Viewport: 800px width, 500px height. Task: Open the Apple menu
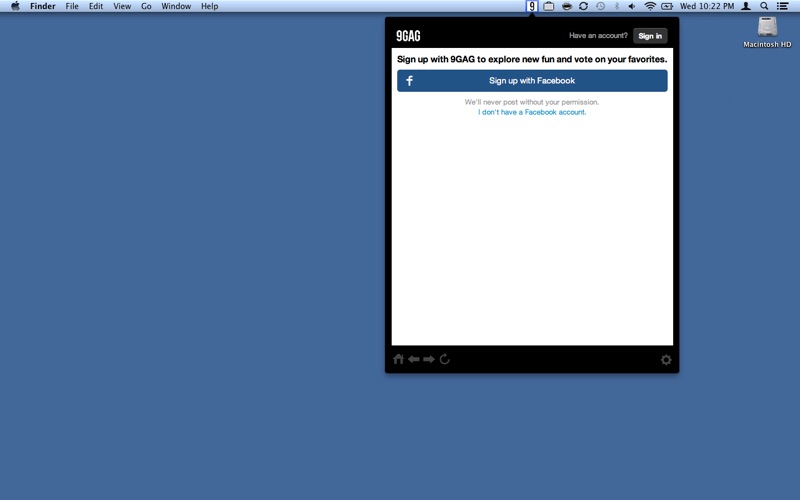(15, 6)
